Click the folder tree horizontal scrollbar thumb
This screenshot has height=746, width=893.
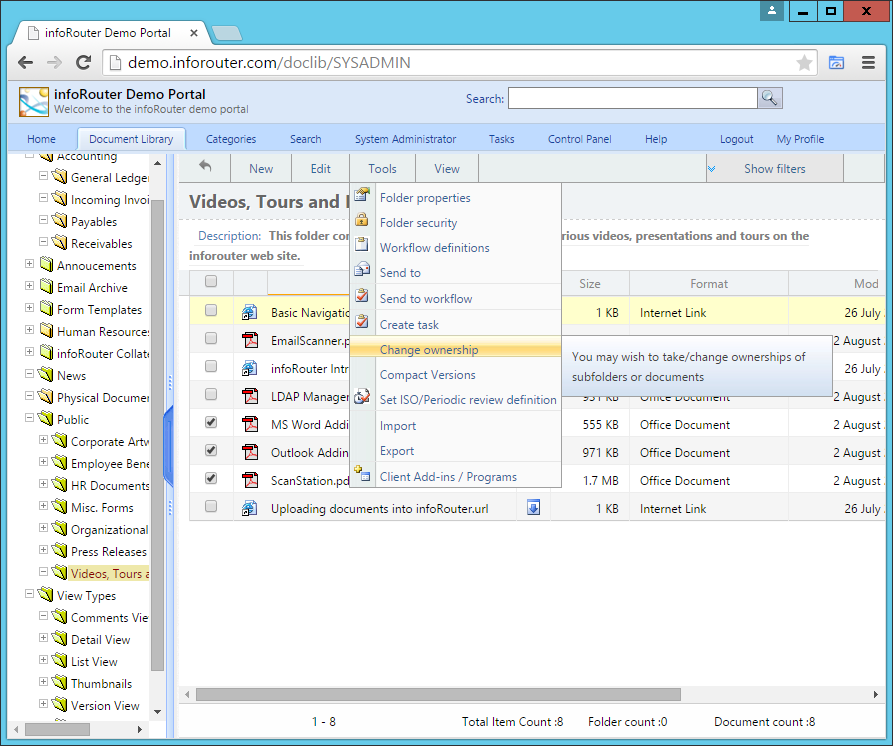click(58, 729)
